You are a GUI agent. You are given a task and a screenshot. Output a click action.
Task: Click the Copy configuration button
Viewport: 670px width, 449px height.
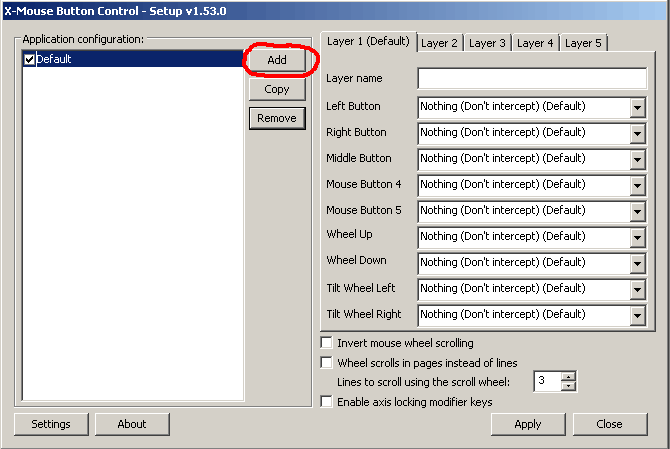pyautogui.click(x=277, y=89)
